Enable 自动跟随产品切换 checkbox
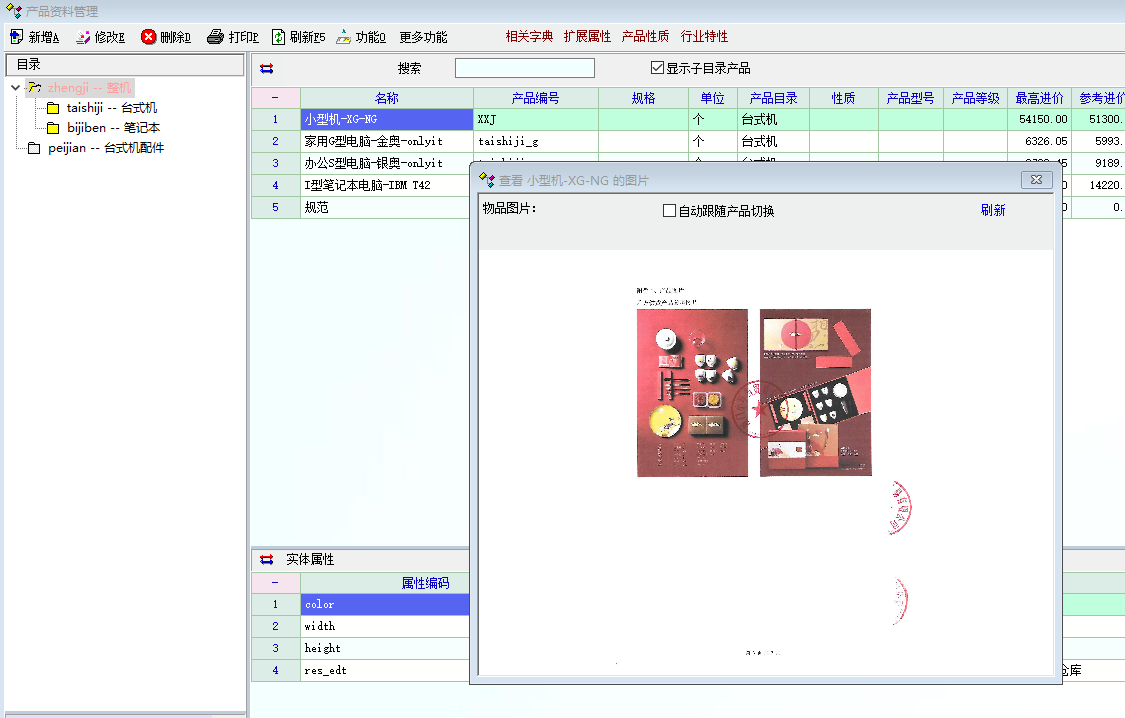The width and height of the screenshot is (1125, 718). 670,211
